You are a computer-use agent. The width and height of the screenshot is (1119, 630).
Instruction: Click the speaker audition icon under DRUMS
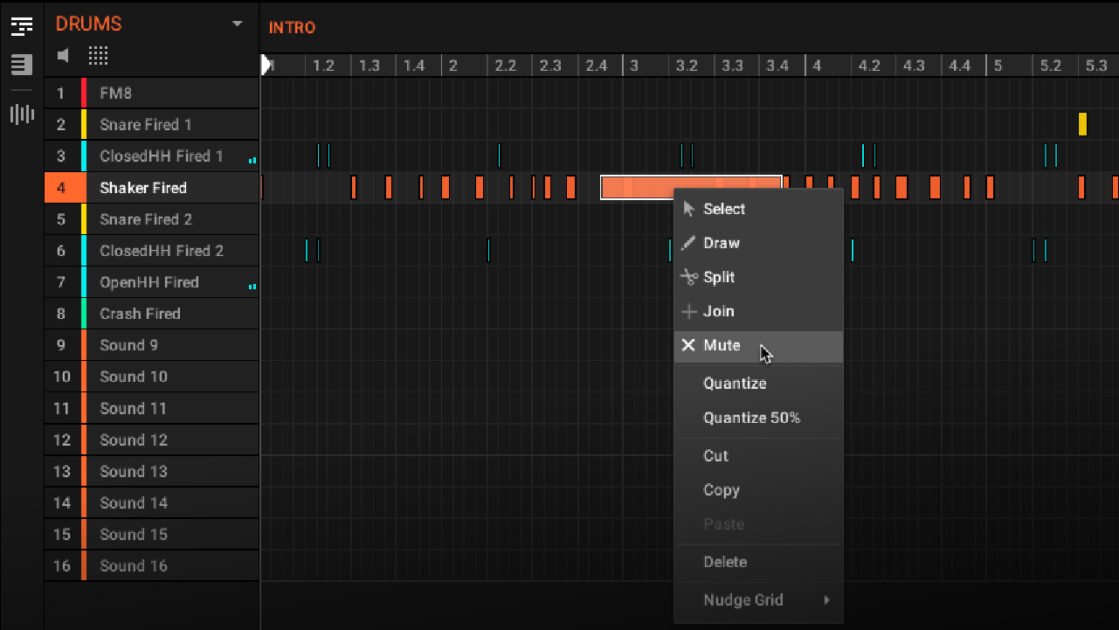point(64,56)
